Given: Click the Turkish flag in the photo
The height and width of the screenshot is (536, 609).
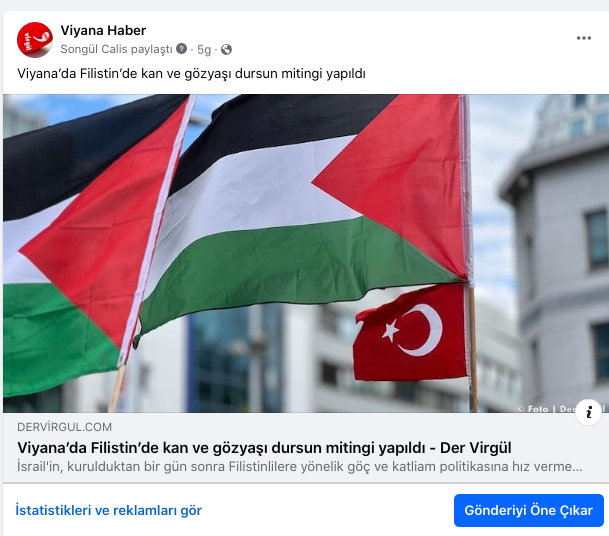Looking at the screenshot, I should [x=411, y=332].
